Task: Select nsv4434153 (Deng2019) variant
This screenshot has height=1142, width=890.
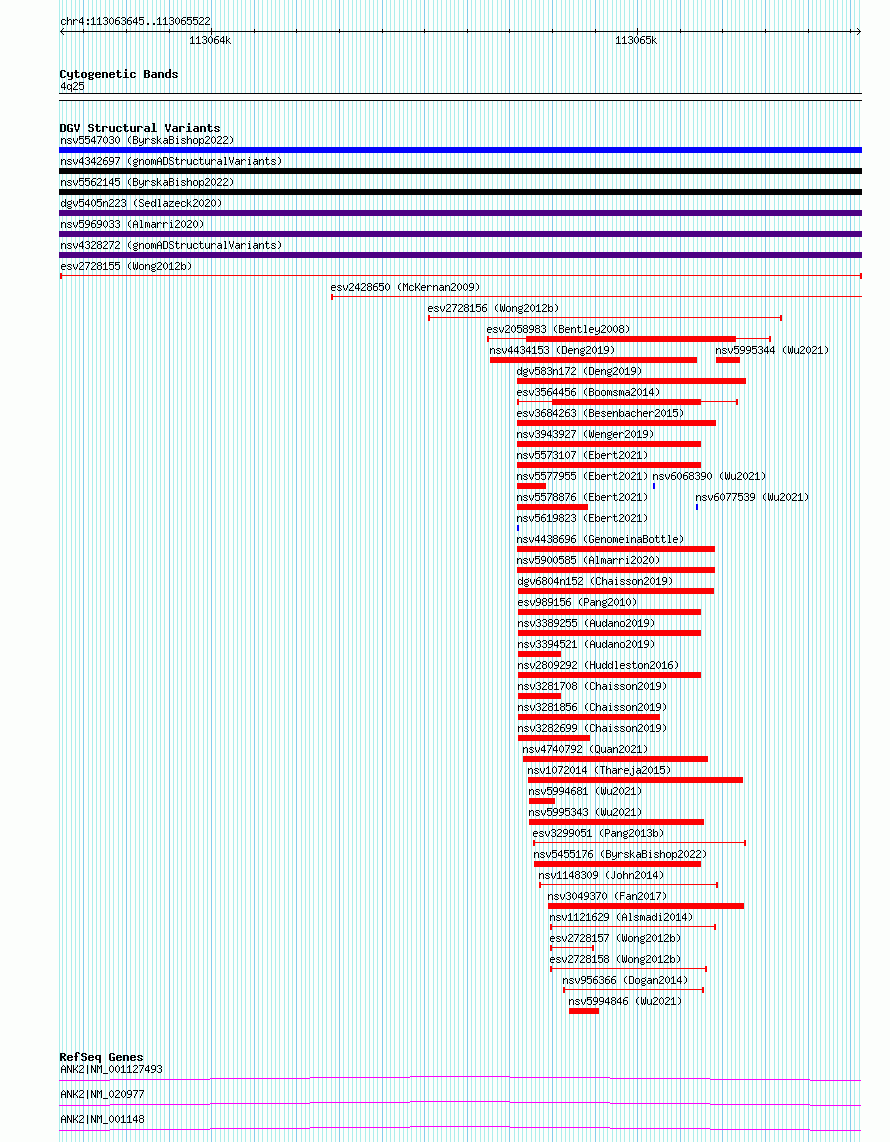Action: (x=552, y=350)
